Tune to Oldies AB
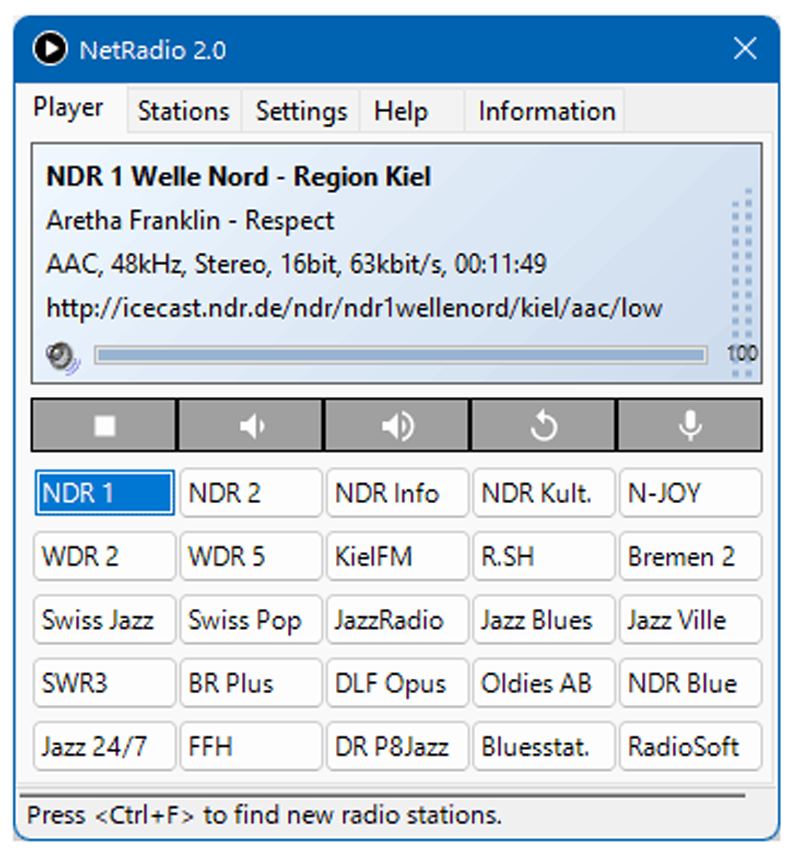The width and height of the screenshot is (800, 852). point(543,683)
